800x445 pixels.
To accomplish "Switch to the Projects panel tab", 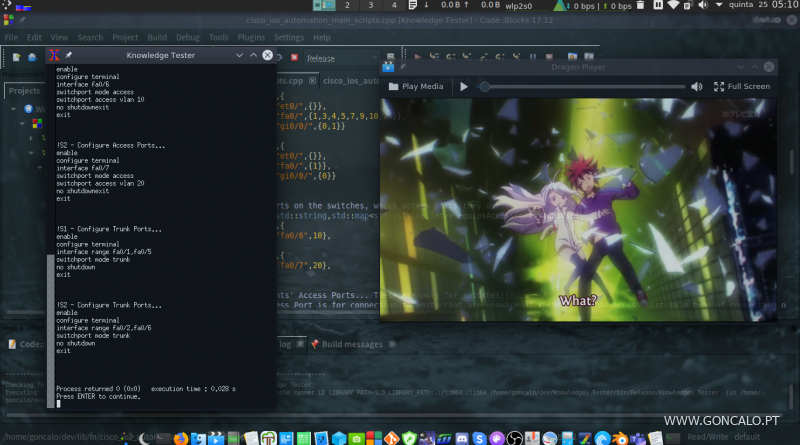I will tap(25, 90).
